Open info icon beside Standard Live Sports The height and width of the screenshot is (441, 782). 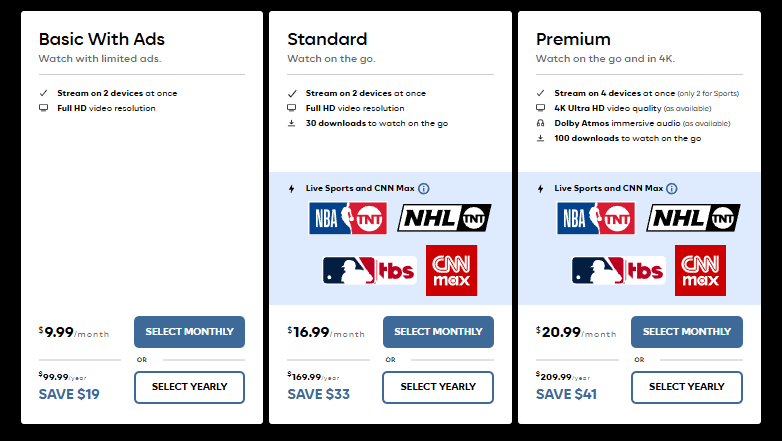pos(424,188)
